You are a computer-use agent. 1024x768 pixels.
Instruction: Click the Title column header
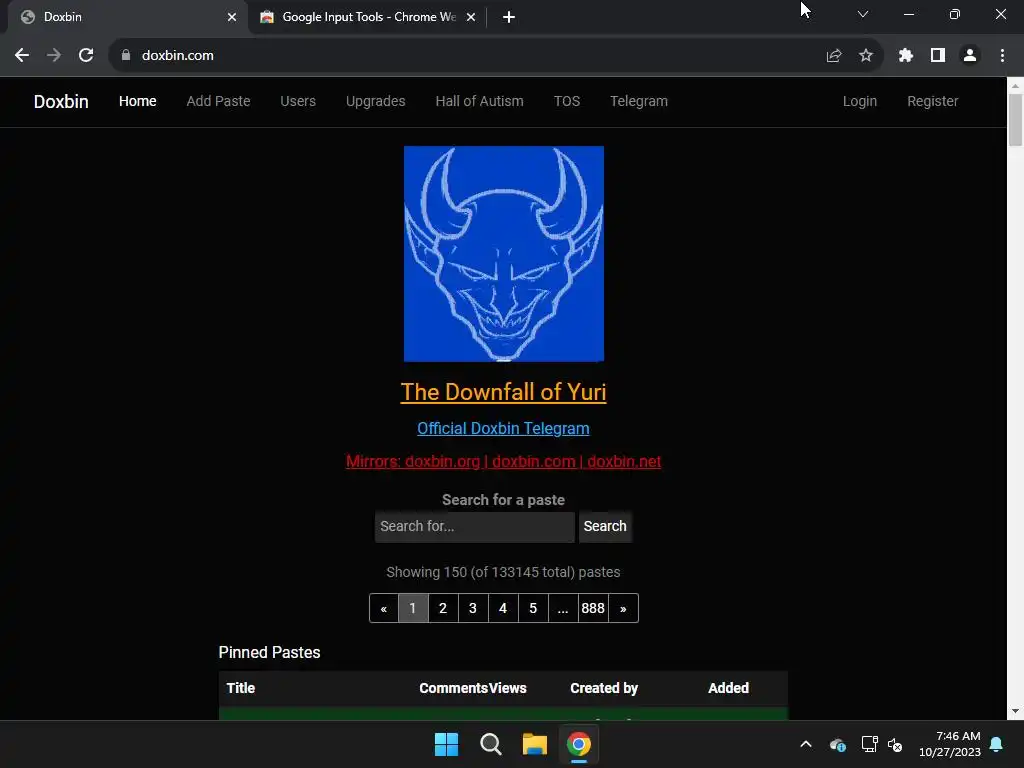pyautogui.click(x=240, y=688)
